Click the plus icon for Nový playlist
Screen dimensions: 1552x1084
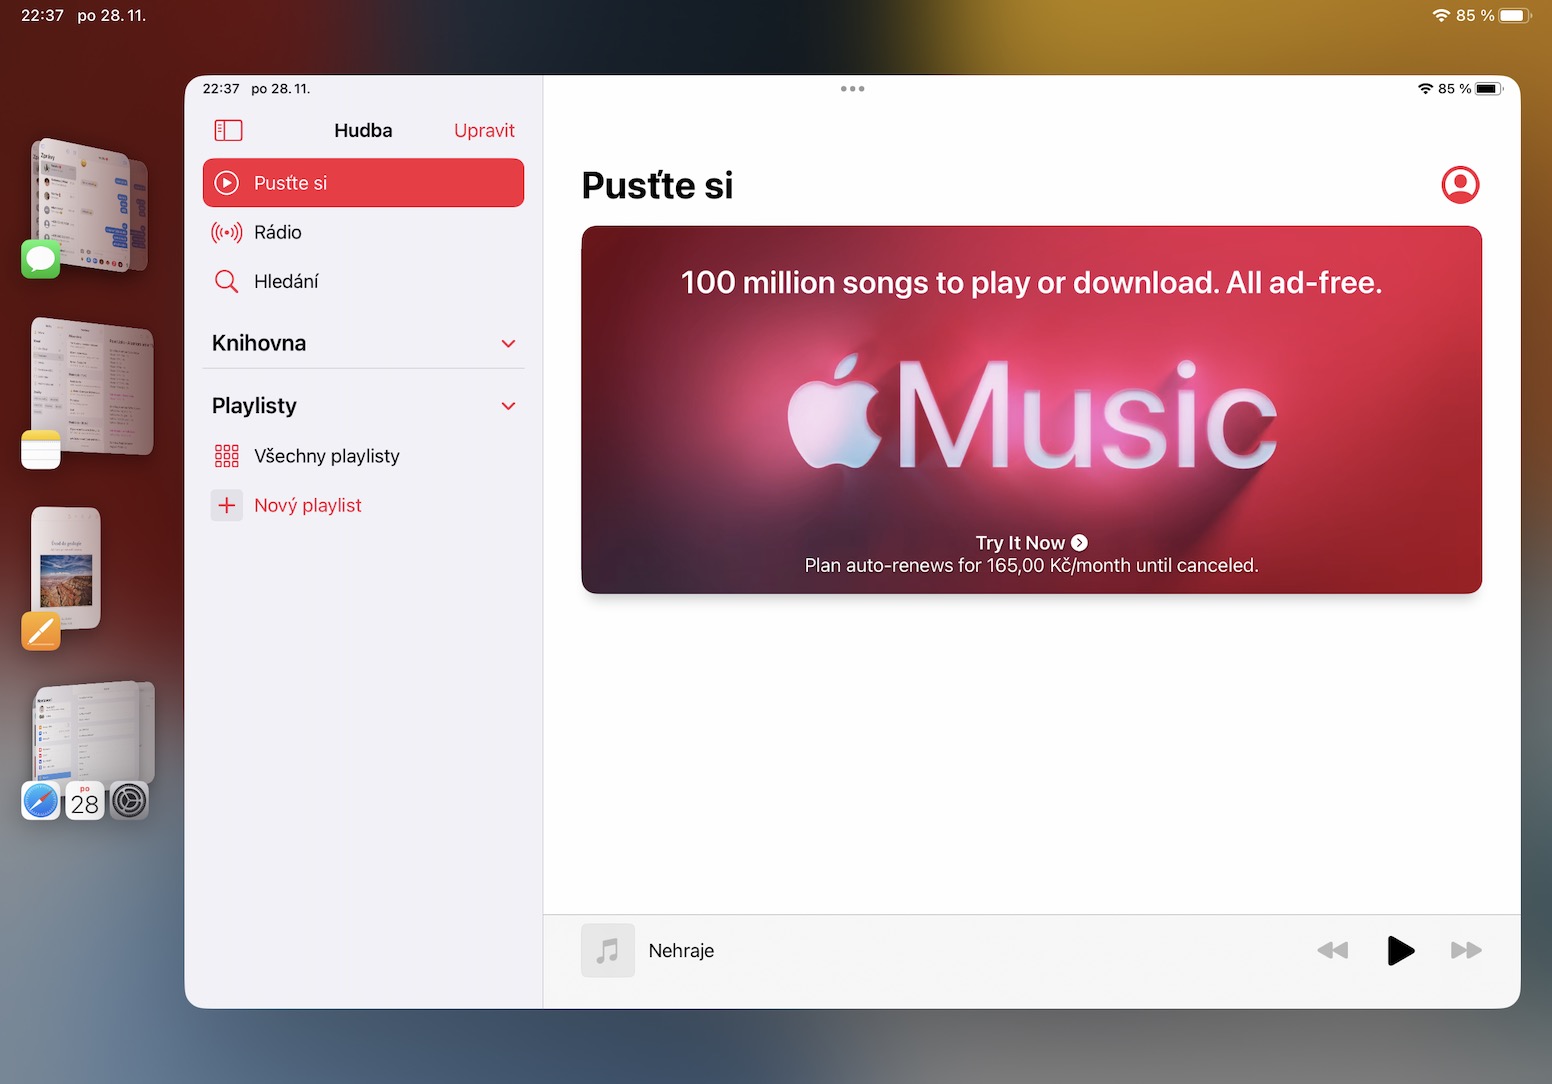[x=227, y=505]
